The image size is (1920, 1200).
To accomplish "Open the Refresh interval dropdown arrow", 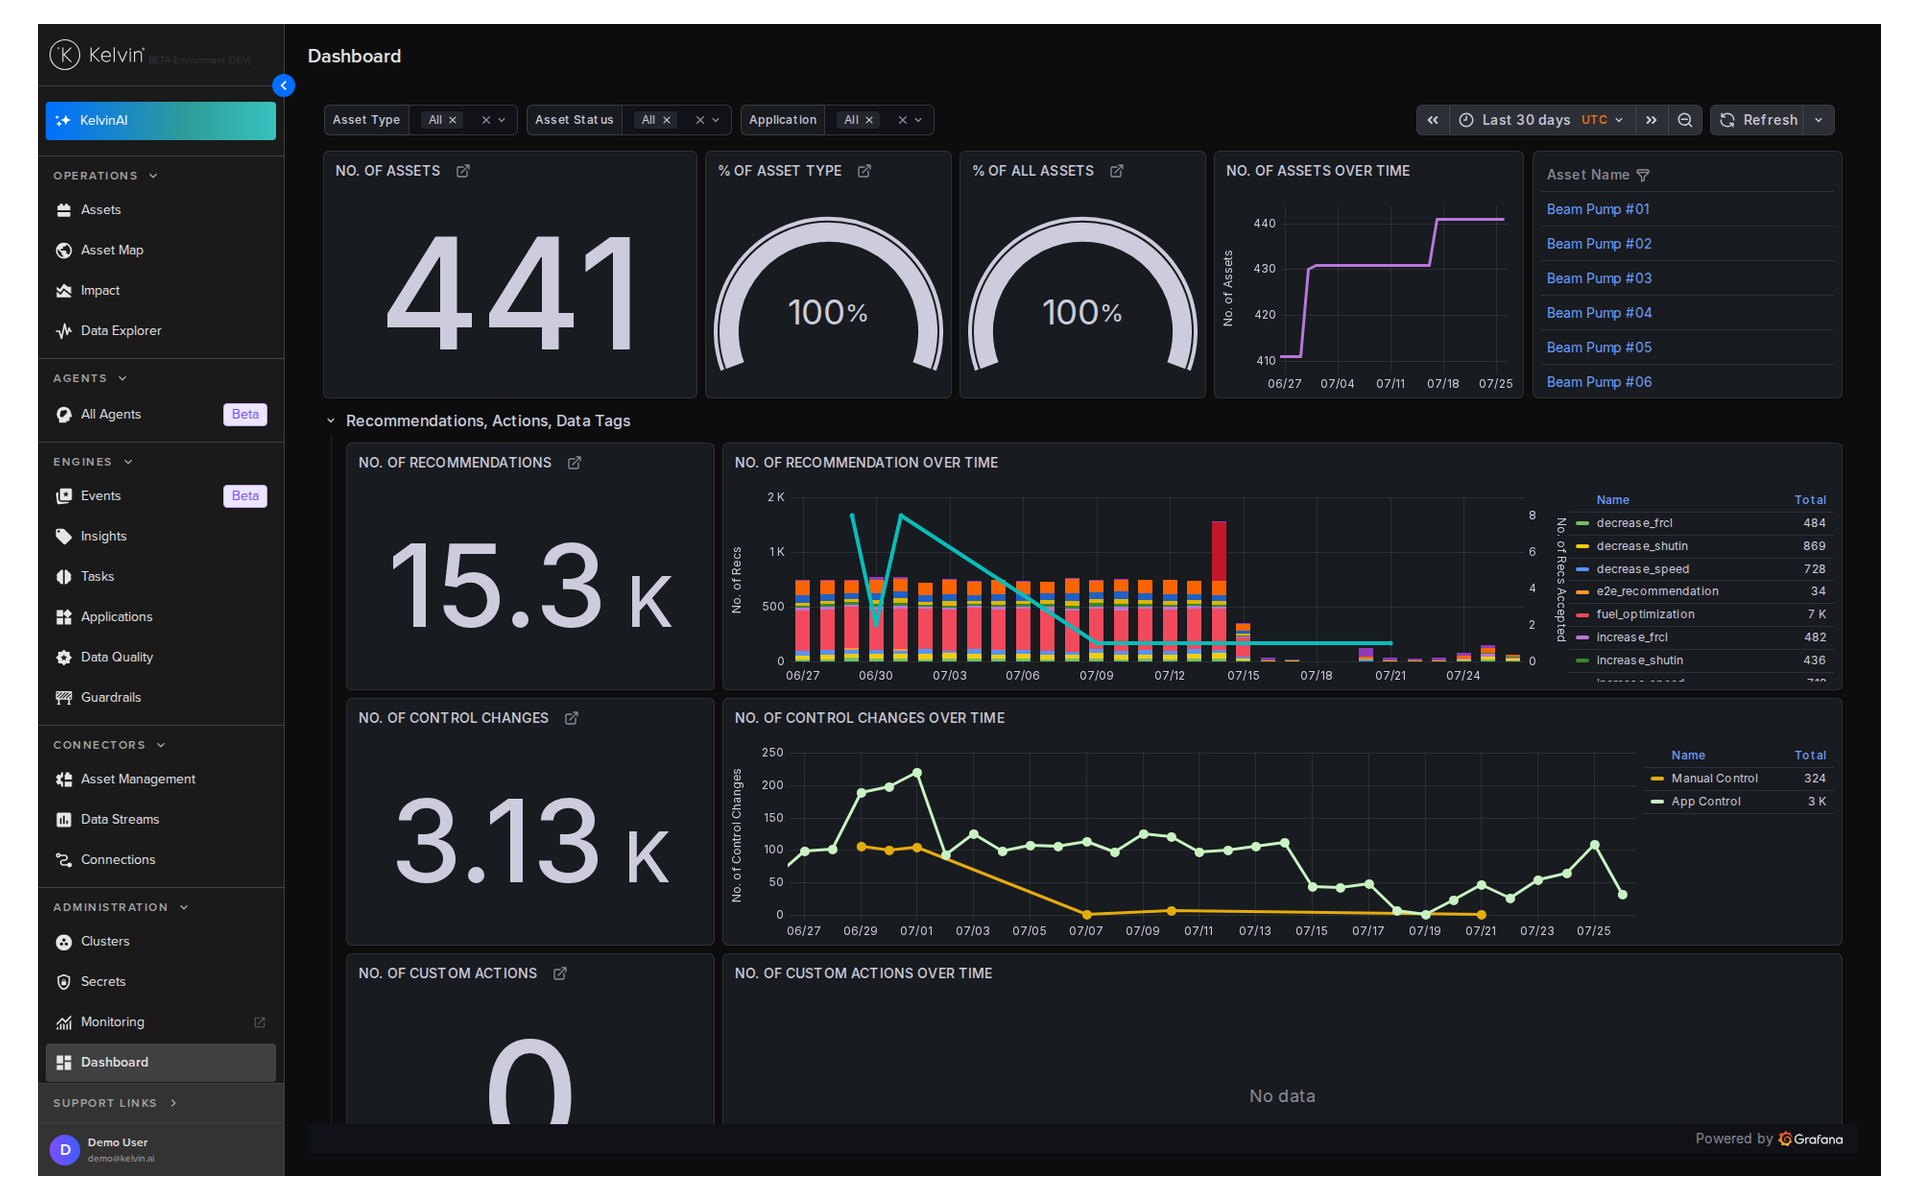I will pos(1819,120).
